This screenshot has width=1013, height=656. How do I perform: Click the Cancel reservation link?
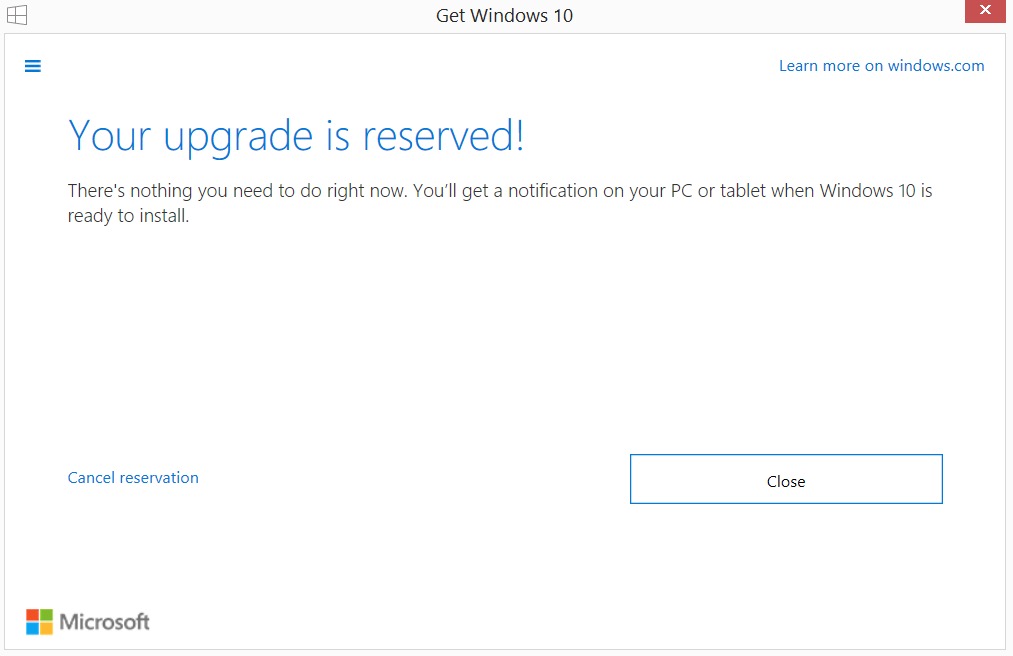click(x=133, y=478)
